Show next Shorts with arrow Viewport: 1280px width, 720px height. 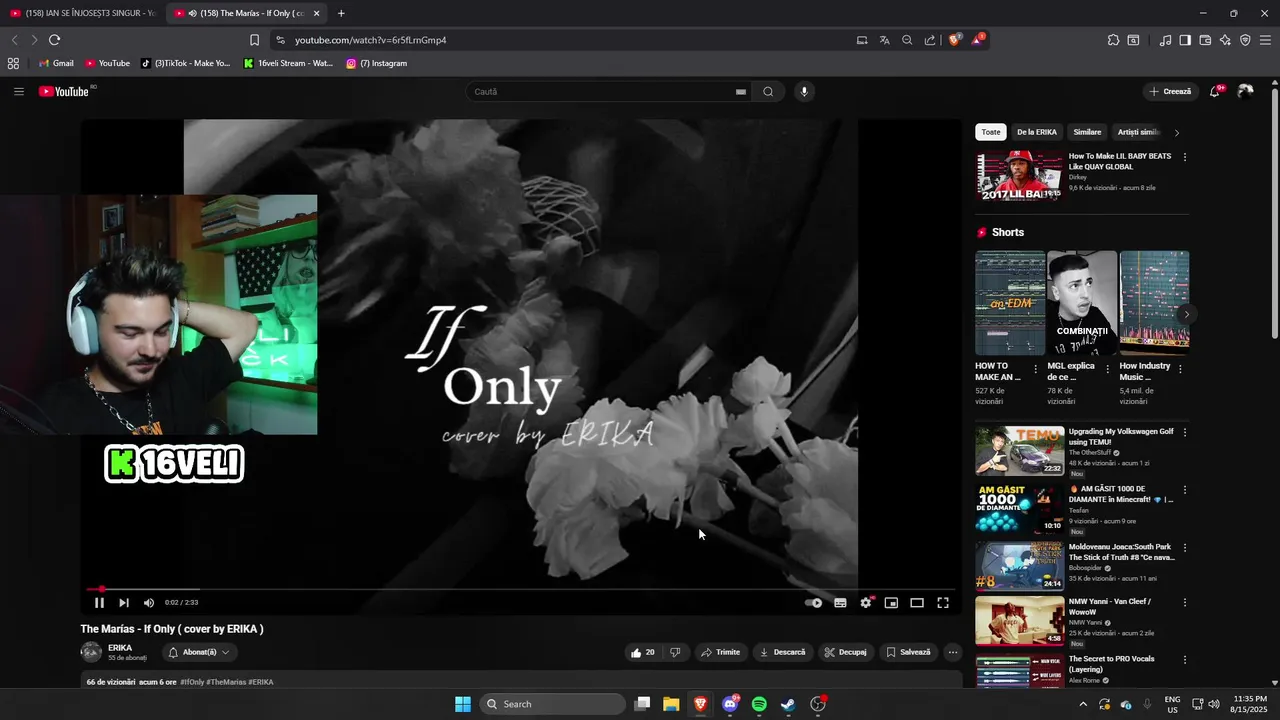(x=1187, y=314)
